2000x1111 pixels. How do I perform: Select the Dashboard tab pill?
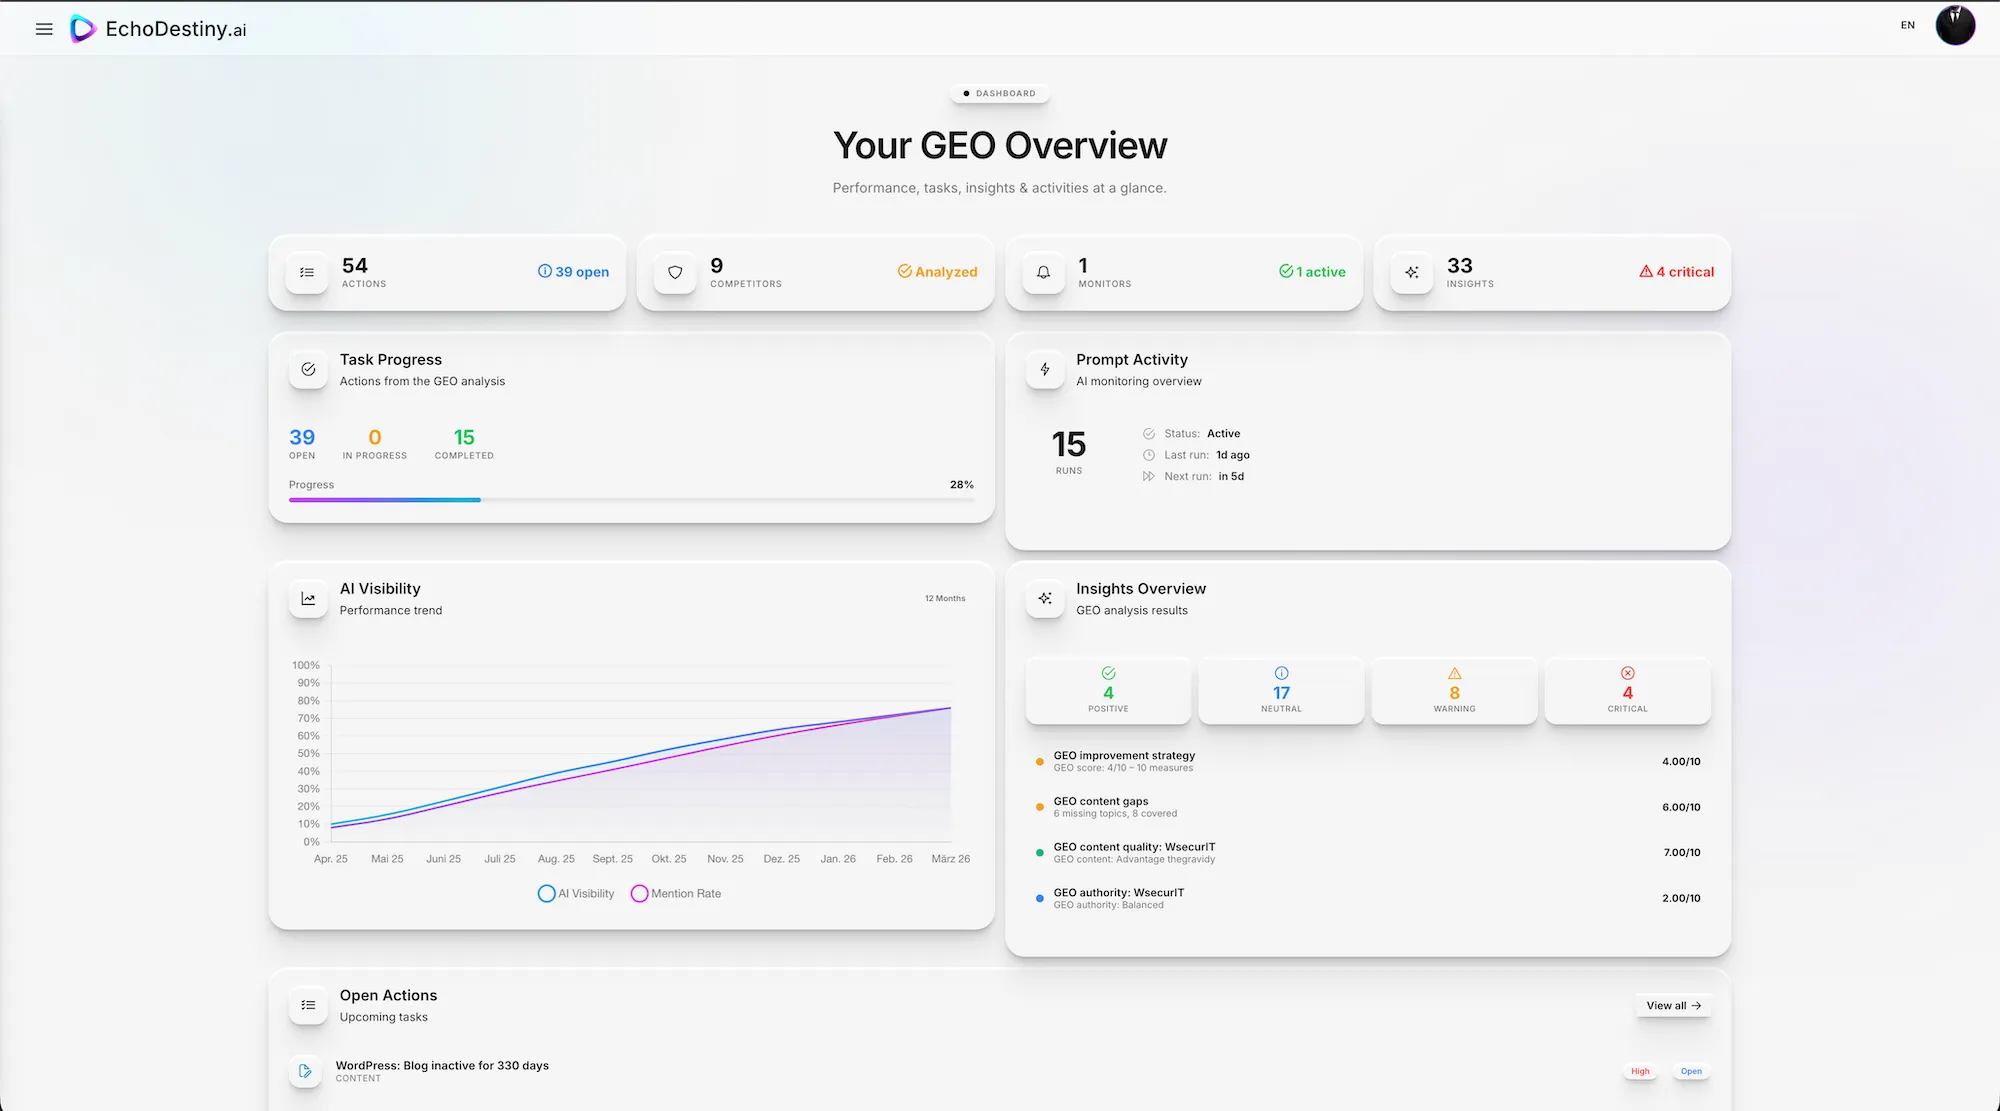[x=999, y=93]
